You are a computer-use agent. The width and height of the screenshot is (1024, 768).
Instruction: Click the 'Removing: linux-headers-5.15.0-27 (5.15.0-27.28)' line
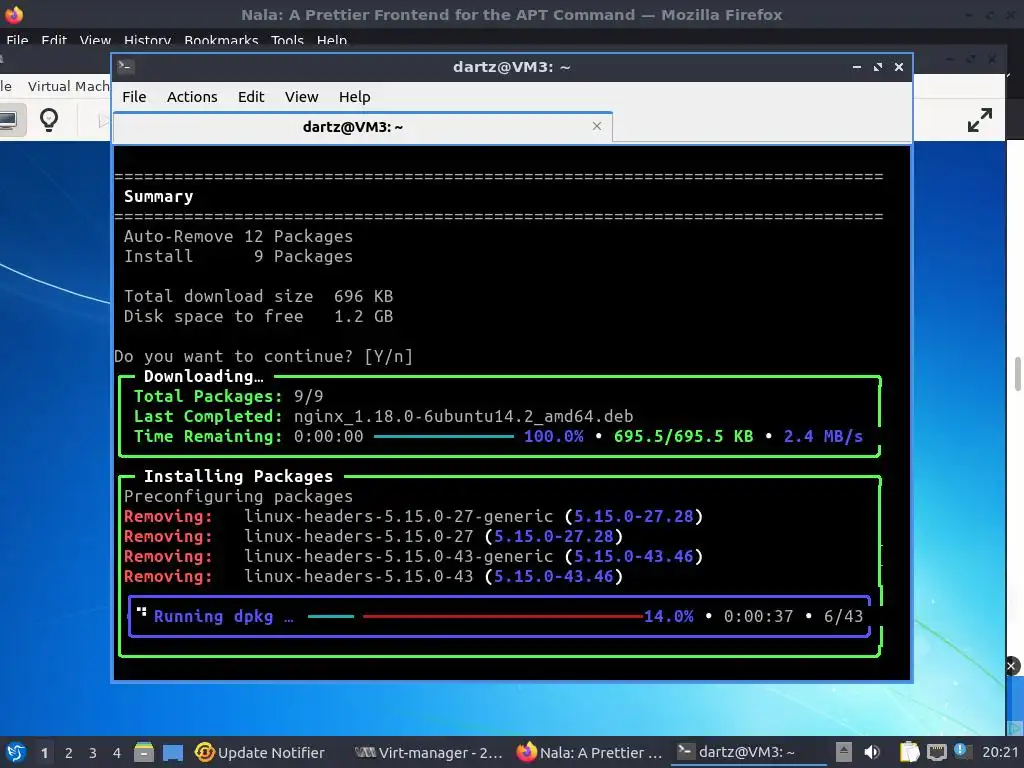click(374, 536)
